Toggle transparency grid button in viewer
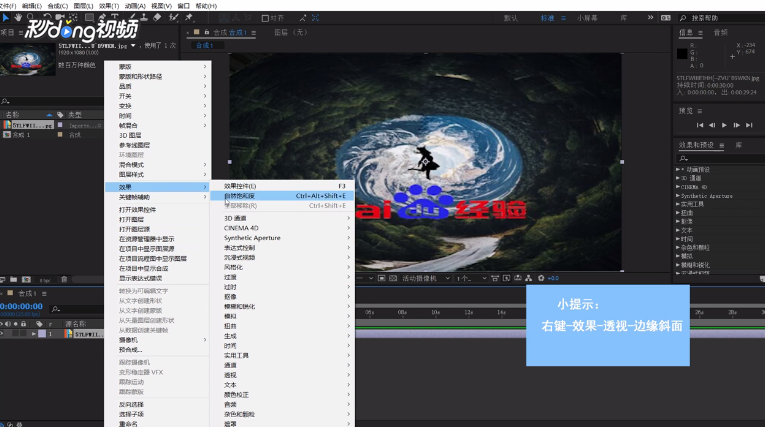The height and width of the screenshot is (427, 765). click(393, 278)
